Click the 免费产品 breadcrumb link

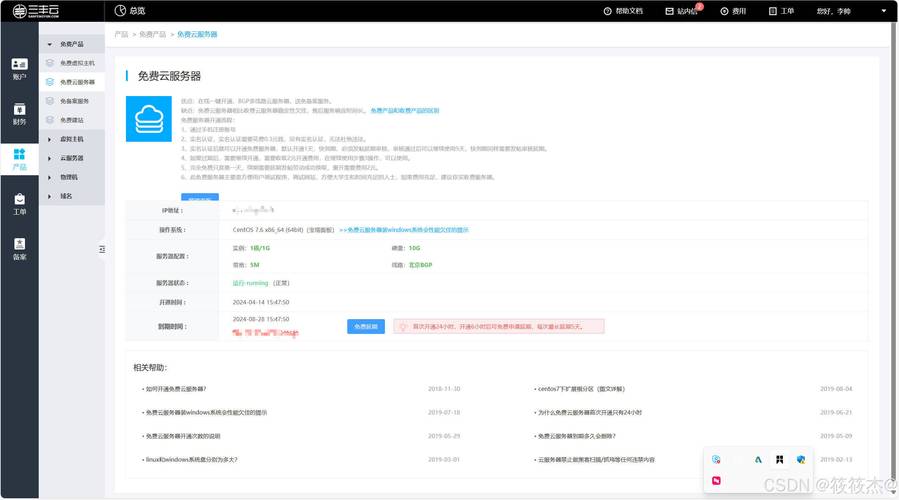(x=153, y=34)
